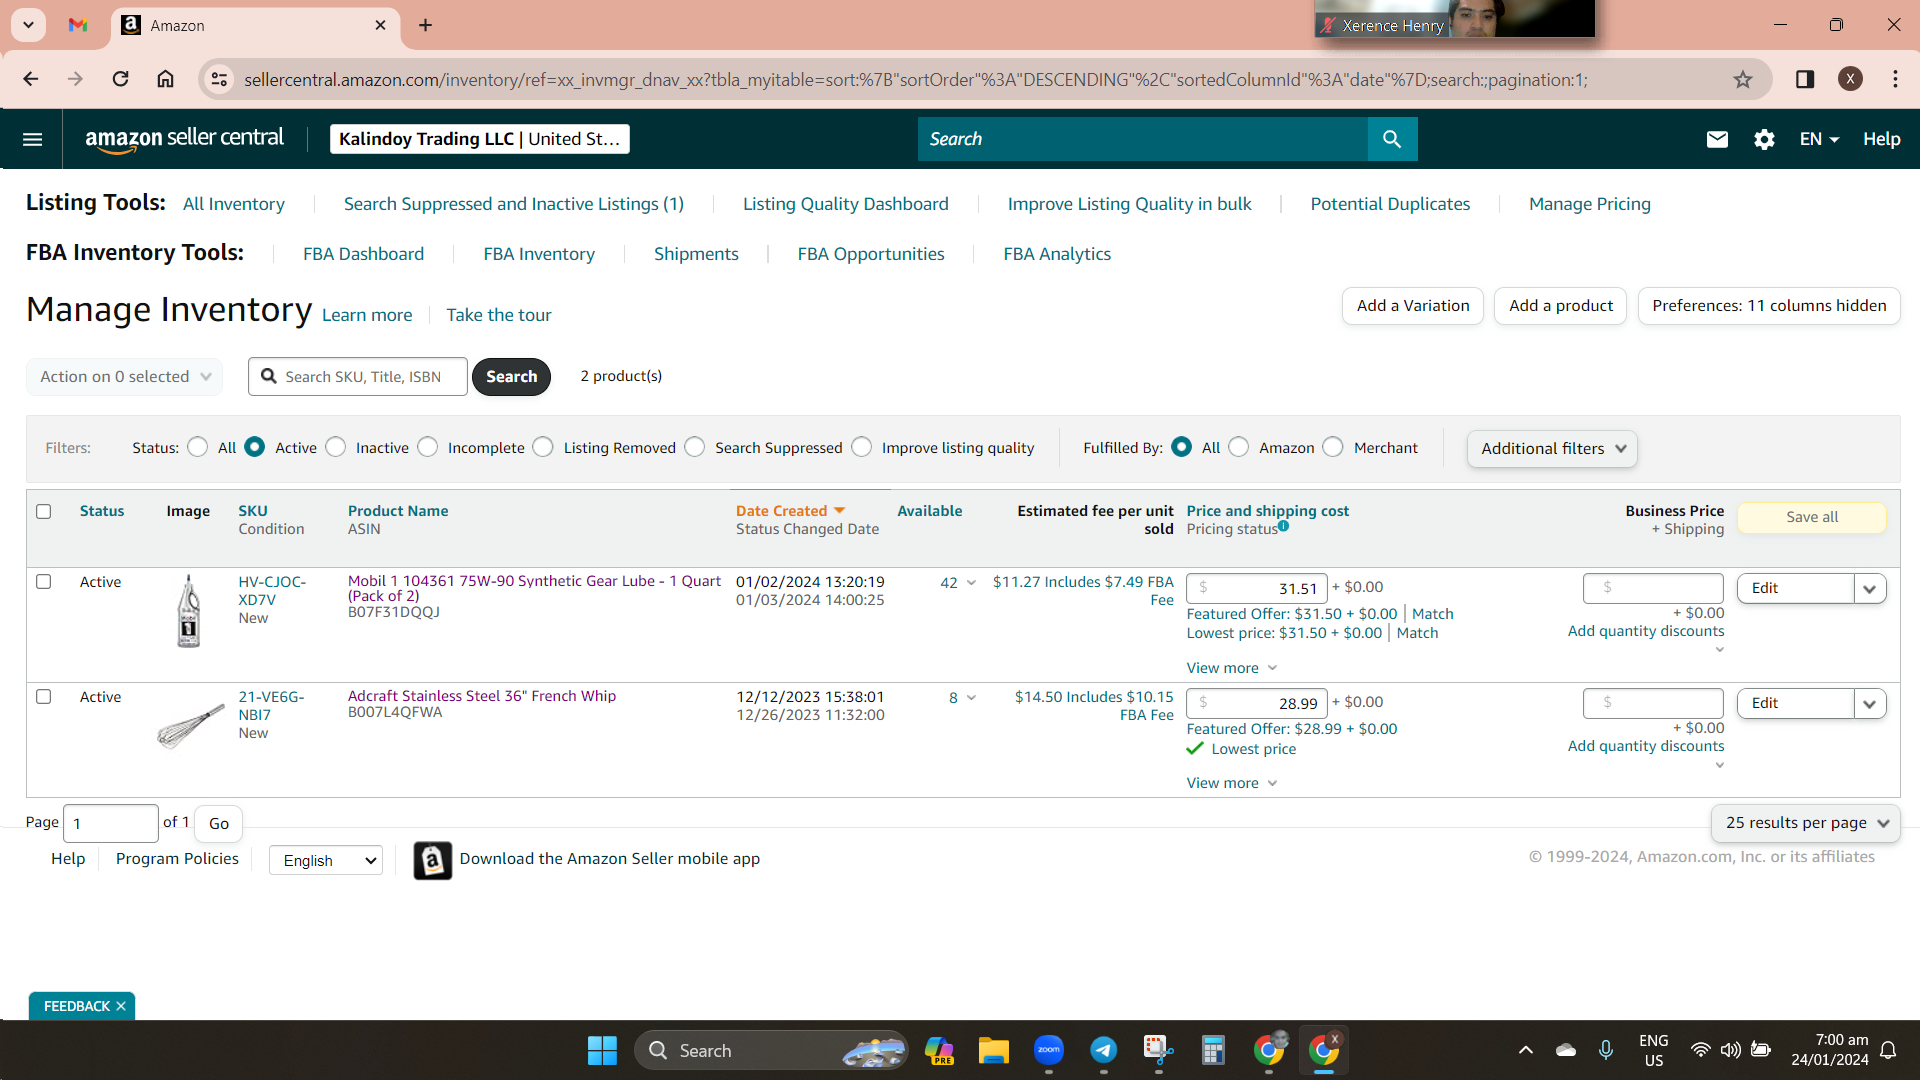Open the EN language dropdown
Viewport: 1920px width, 1080px height.
tap(1819, 139)
